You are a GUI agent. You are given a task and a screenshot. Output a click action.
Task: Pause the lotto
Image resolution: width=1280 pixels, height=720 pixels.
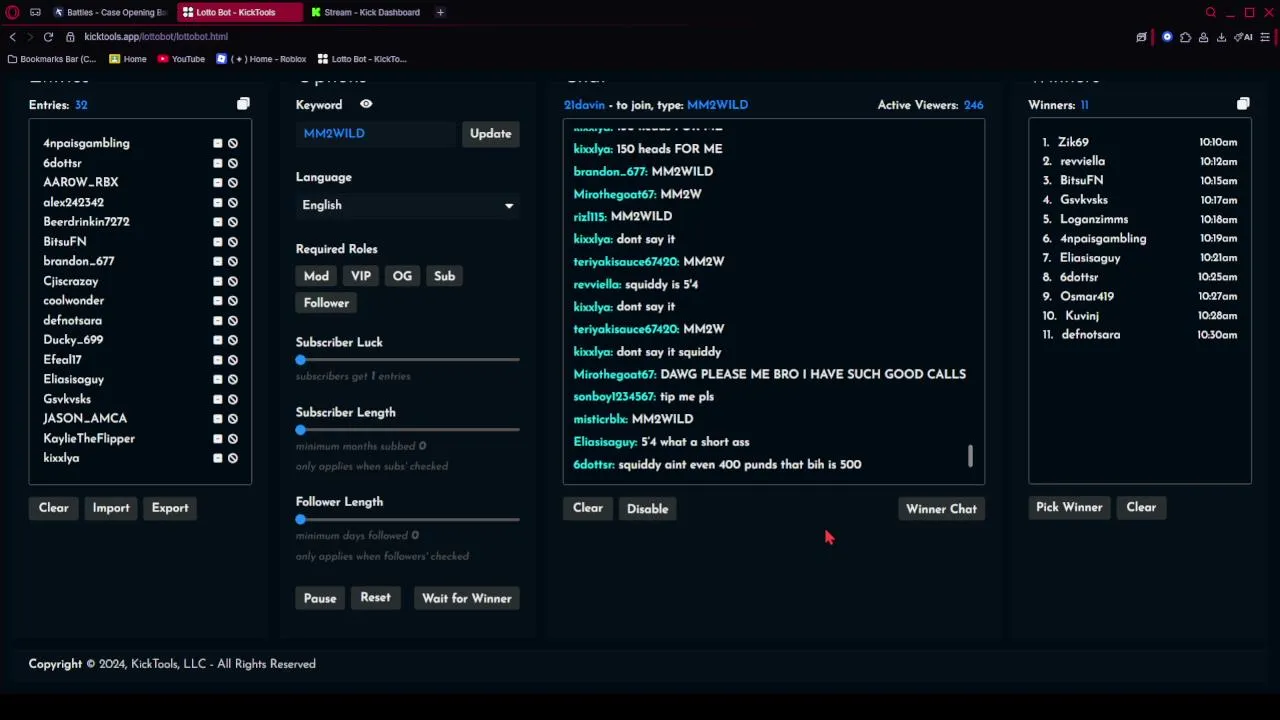[320, 599]
